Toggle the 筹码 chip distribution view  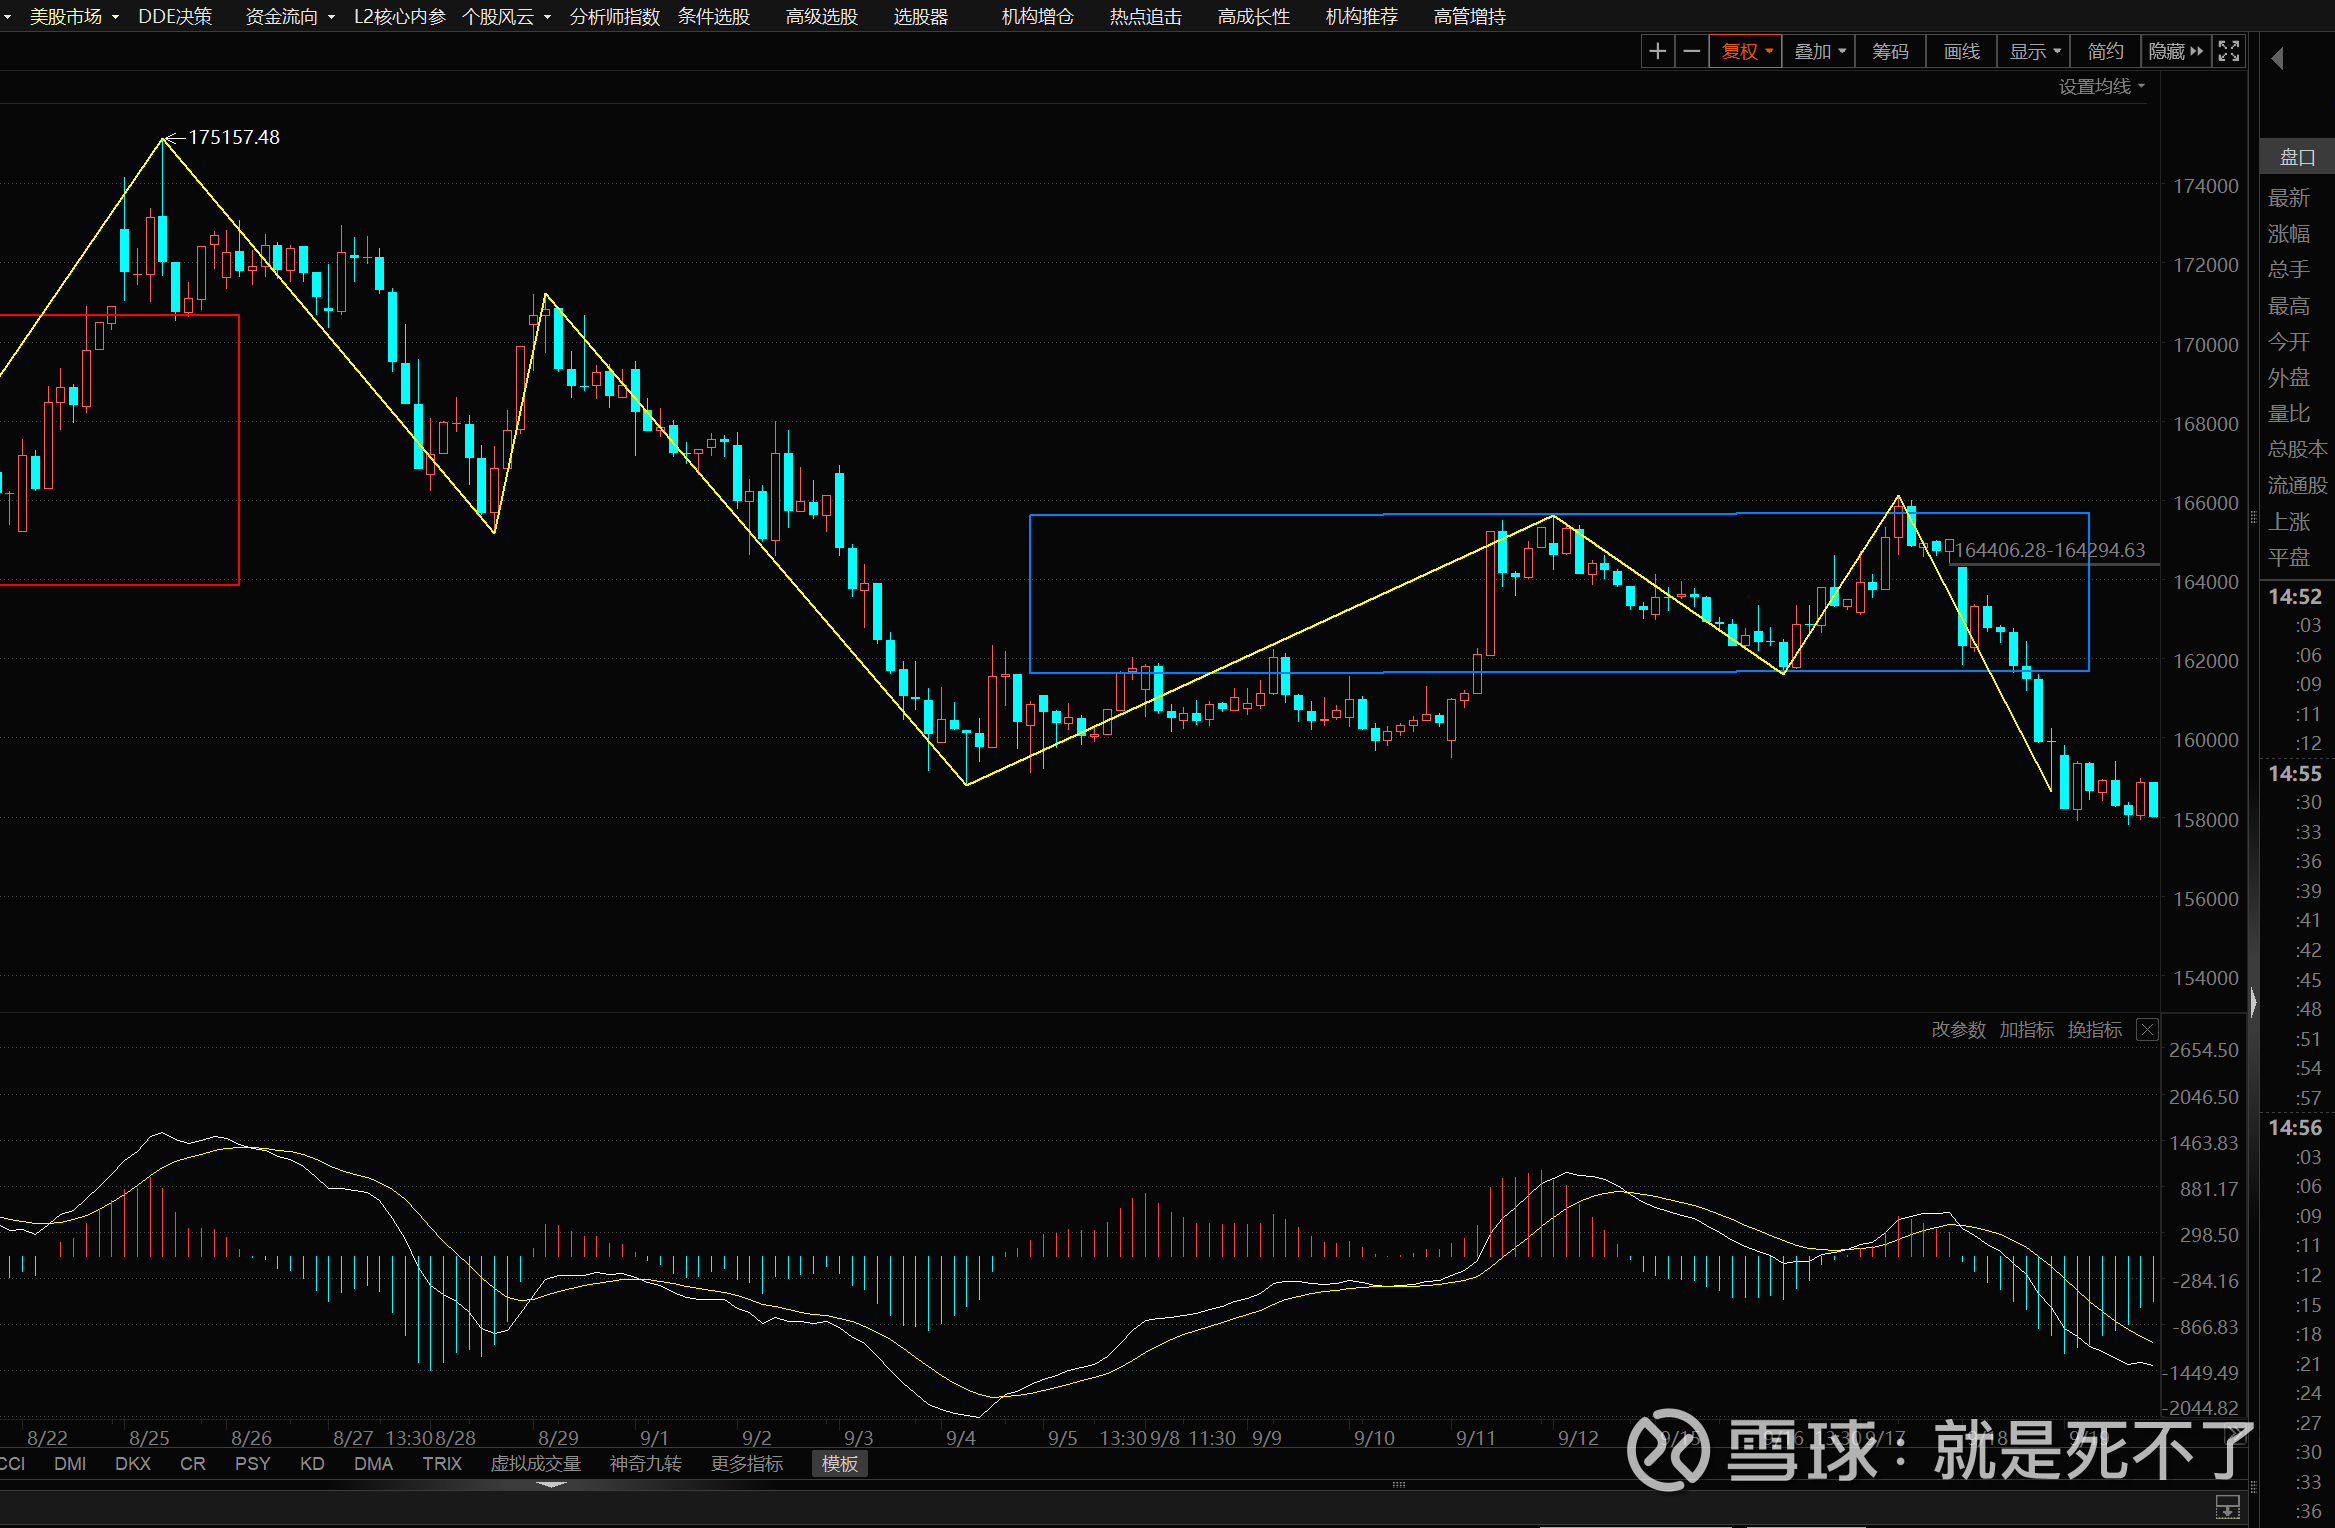click(x=1890, y=51)
